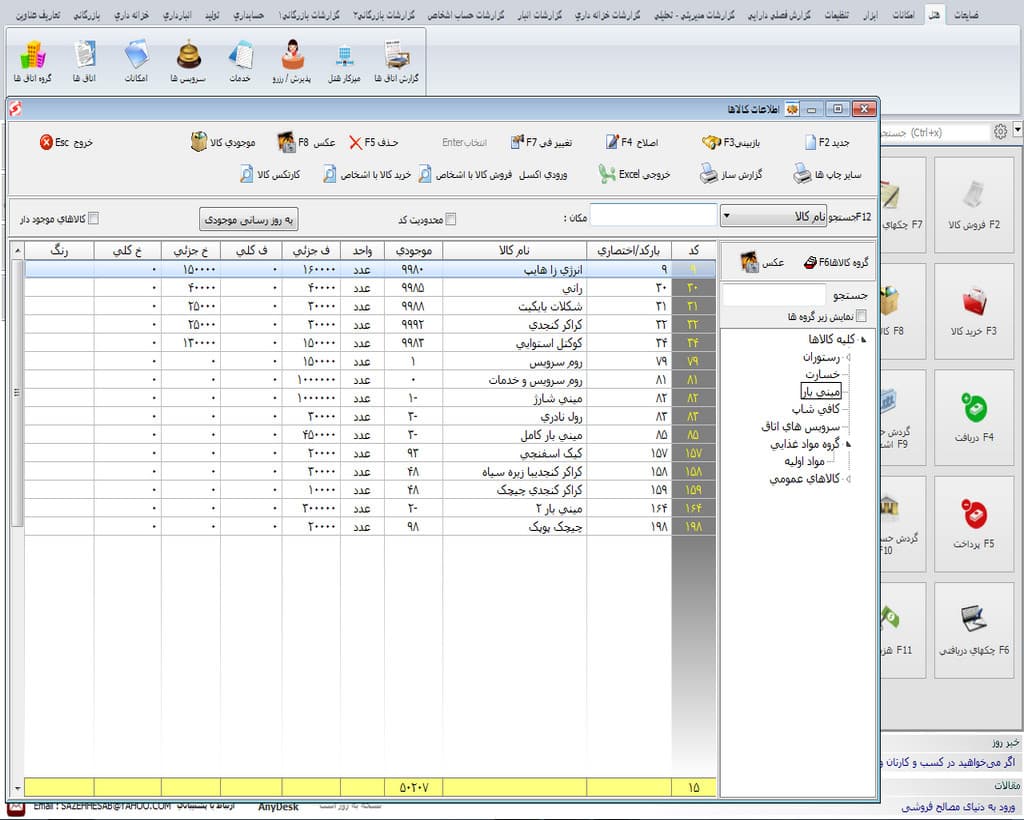Open received cheques (چکهای دریافتی F6) tile

pos(974,631)
